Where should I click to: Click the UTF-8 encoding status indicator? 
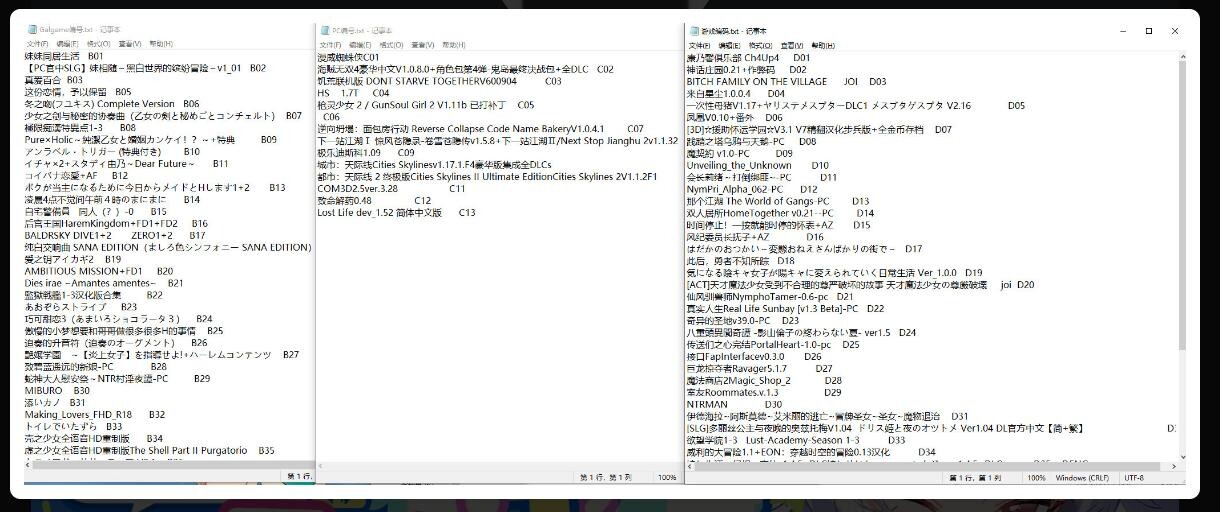pyautogui.click(x=1134, y=478)
